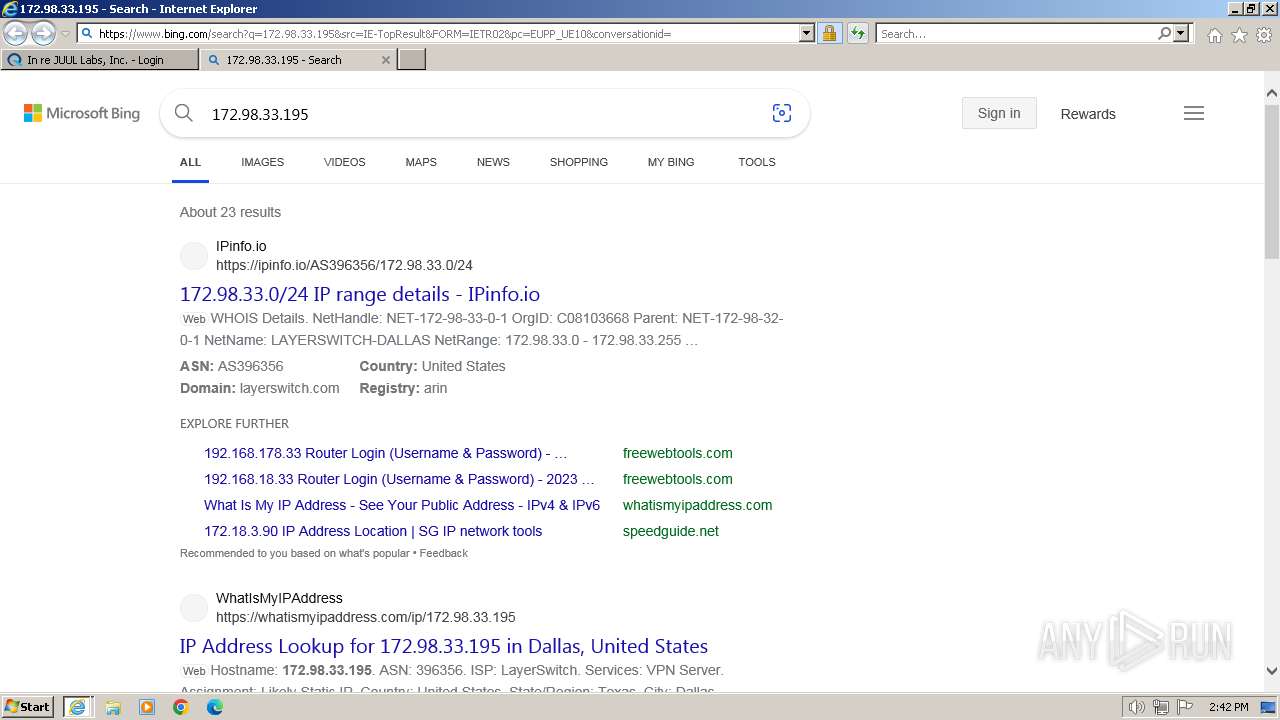Image resolution: width=1280 pixels, height=720 pixels.
Task: Switch to SHOPPING results
Action: click(x=578, y=162)
